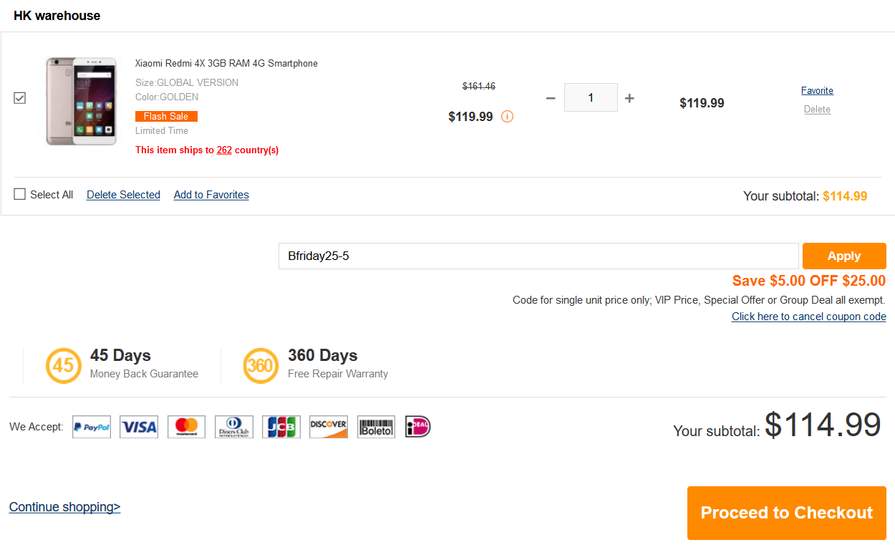Focus the coupon code input field
Screen dimensions: 895x545
click(538, 256)
